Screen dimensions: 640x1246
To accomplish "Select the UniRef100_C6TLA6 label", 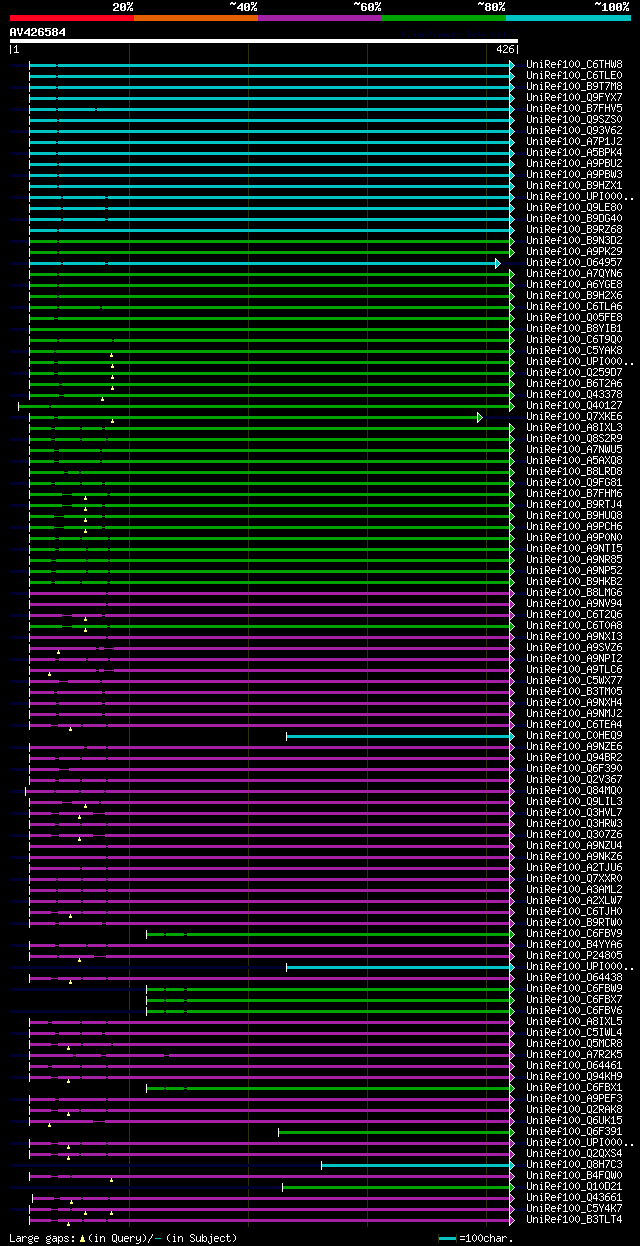I will (x=574, y=307).
